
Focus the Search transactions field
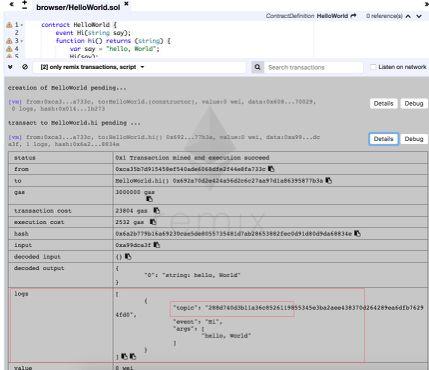(313, 67)
